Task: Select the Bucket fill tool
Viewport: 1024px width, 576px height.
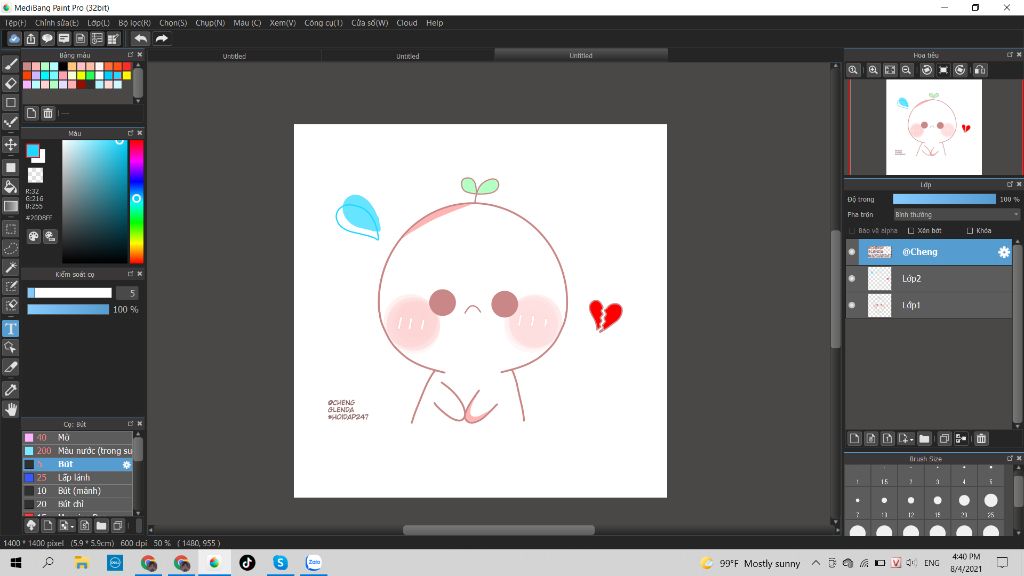Action: (10, 187)
